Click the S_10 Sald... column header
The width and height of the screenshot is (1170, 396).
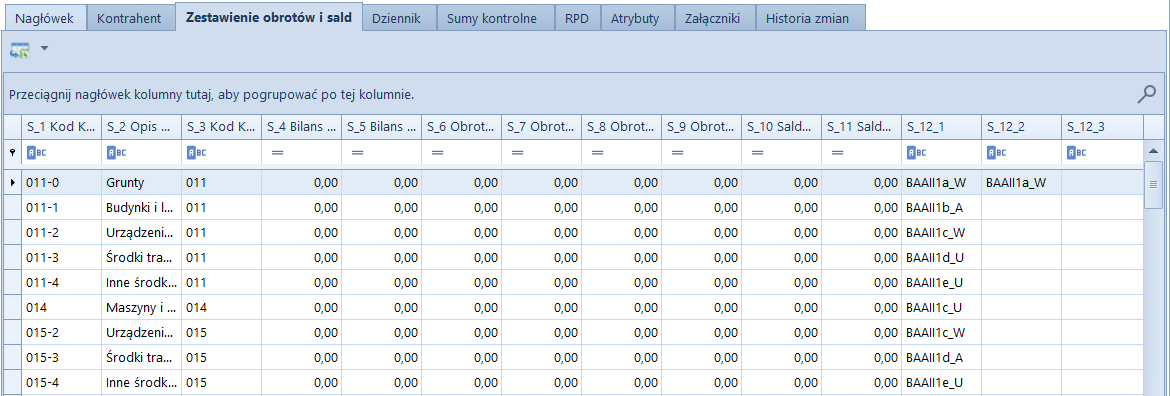pyautogui.click(x=781, y=127)
